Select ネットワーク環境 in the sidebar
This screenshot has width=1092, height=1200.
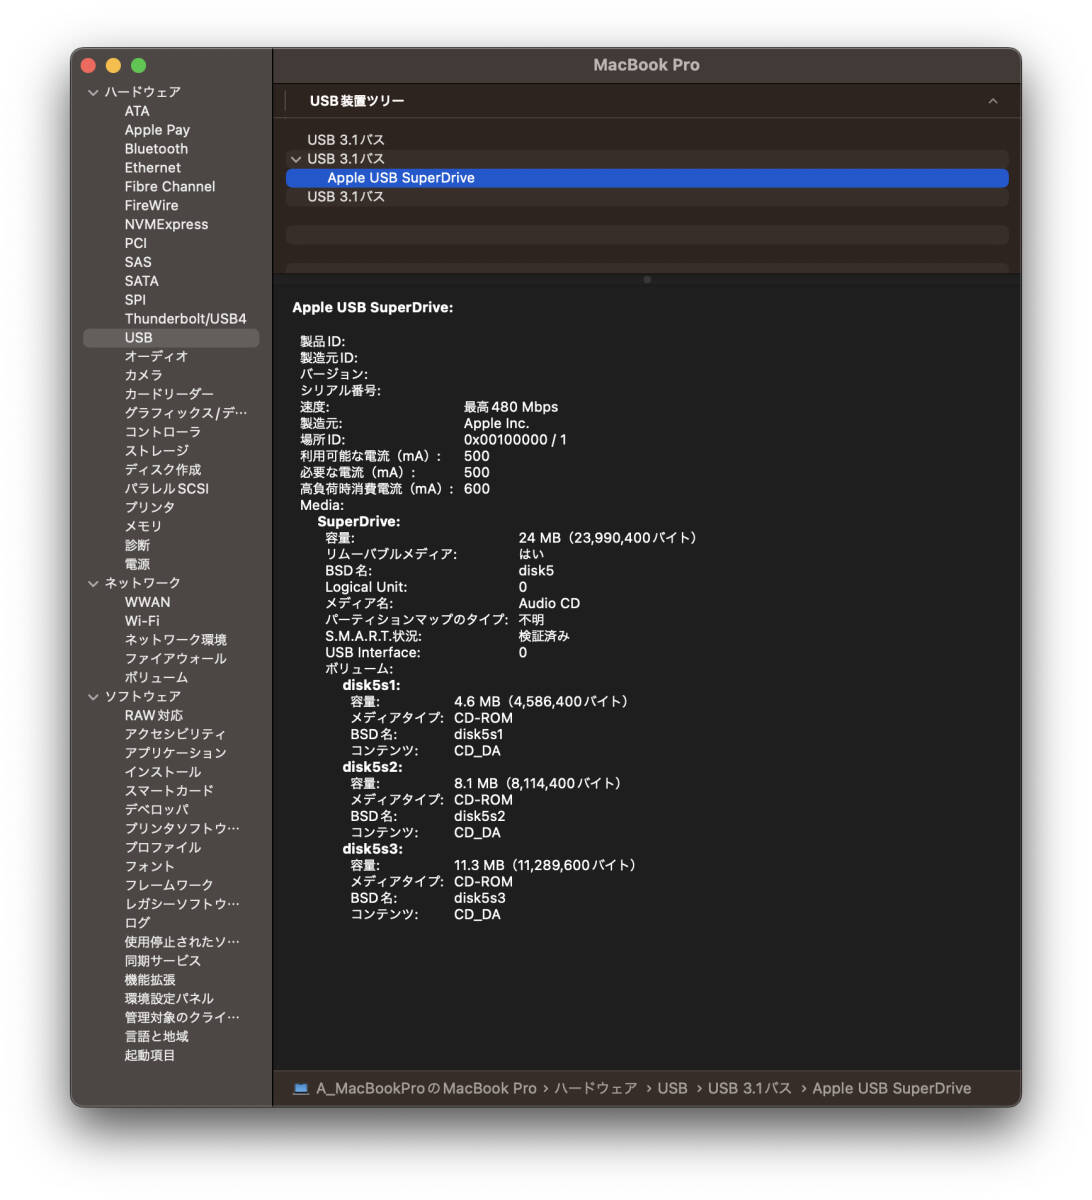point(176,640)
